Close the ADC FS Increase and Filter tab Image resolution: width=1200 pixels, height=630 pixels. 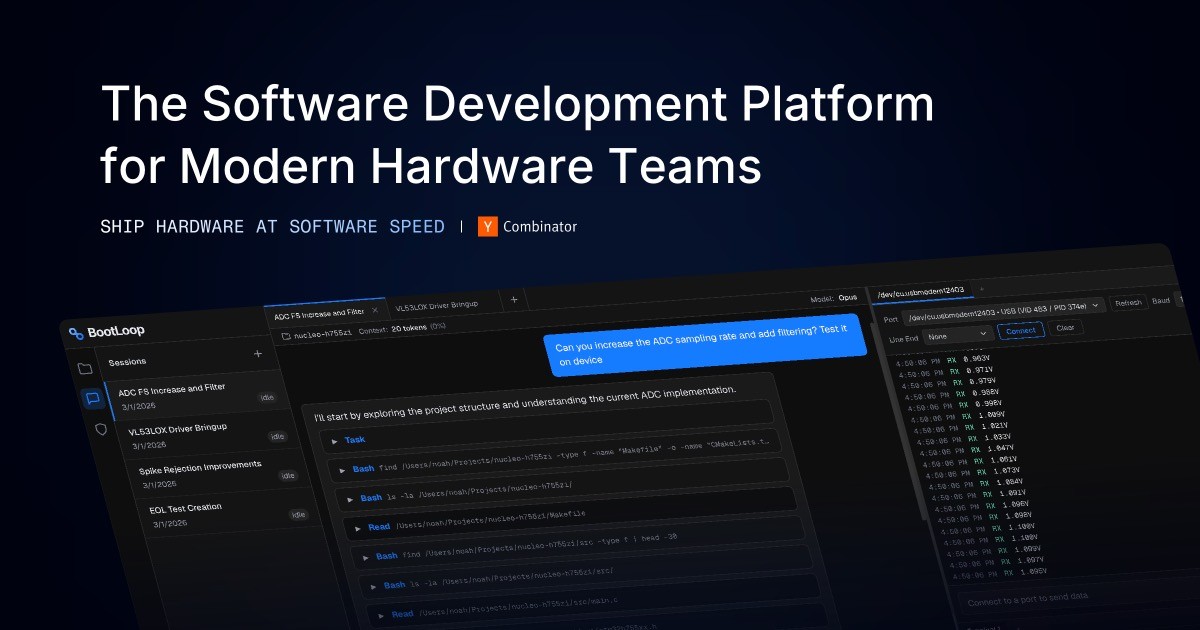click(374, 310)
